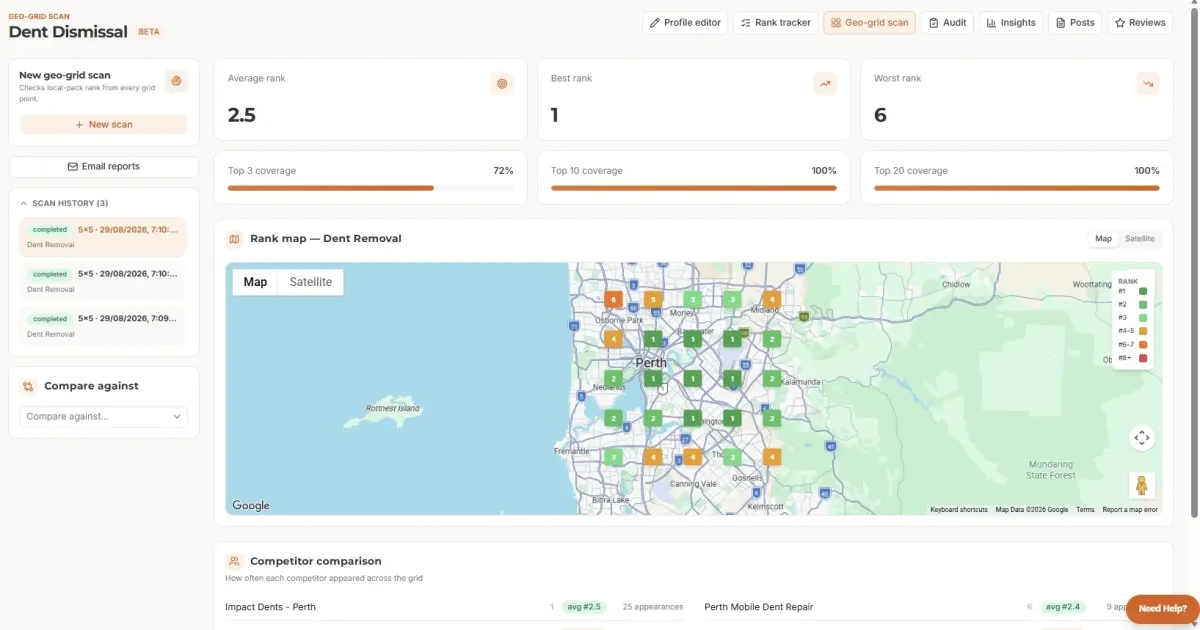Open the Reviews tab
1200x630 pixels.
(x=1139, y=22)
